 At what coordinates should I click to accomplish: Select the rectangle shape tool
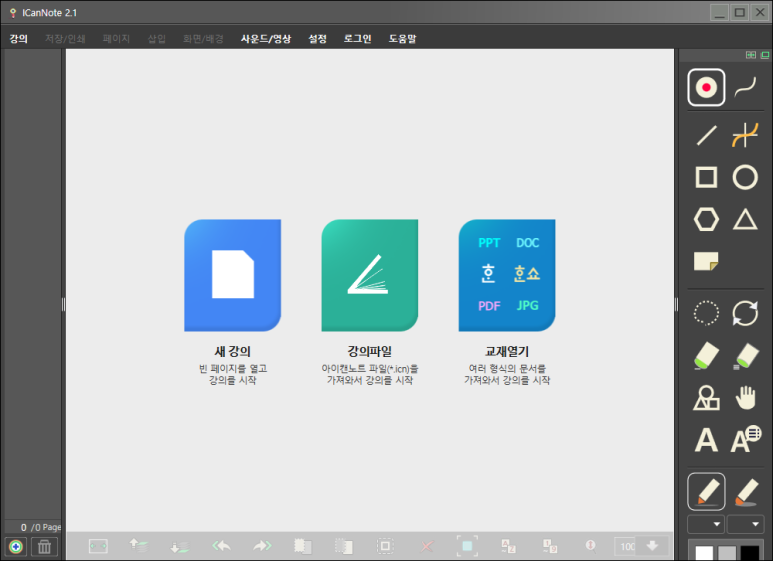coord(706,177)
